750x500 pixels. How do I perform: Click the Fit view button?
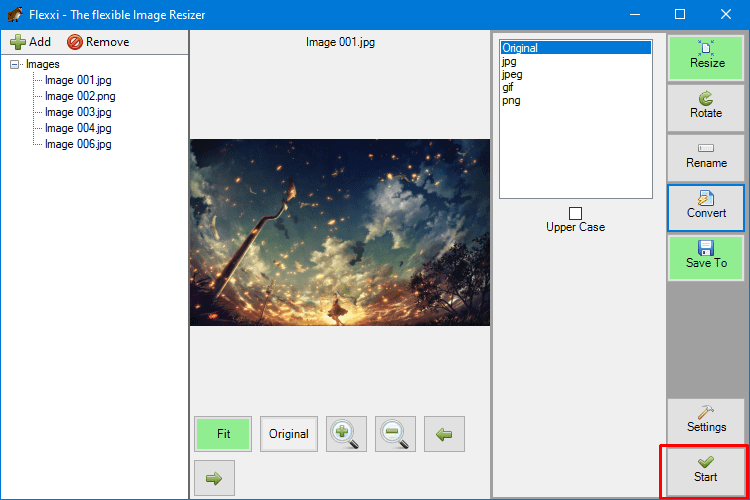223,434
